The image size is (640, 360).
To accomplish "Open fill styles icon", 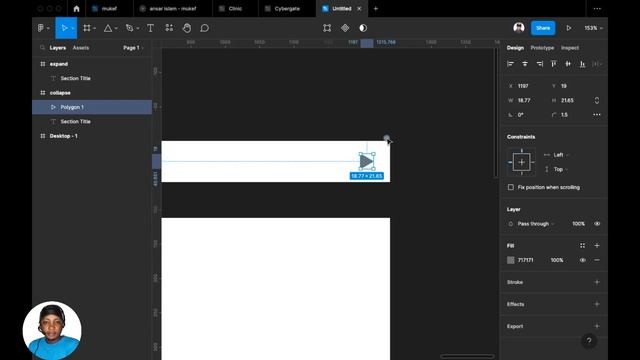I will (582, 245).
